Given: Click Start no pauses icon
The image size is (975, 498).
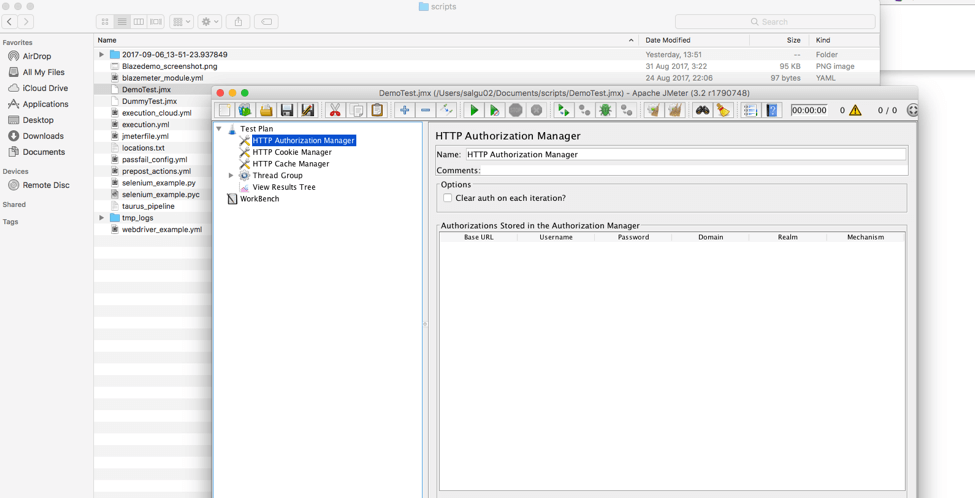Looking at the screenshot, I should (495, 111).
